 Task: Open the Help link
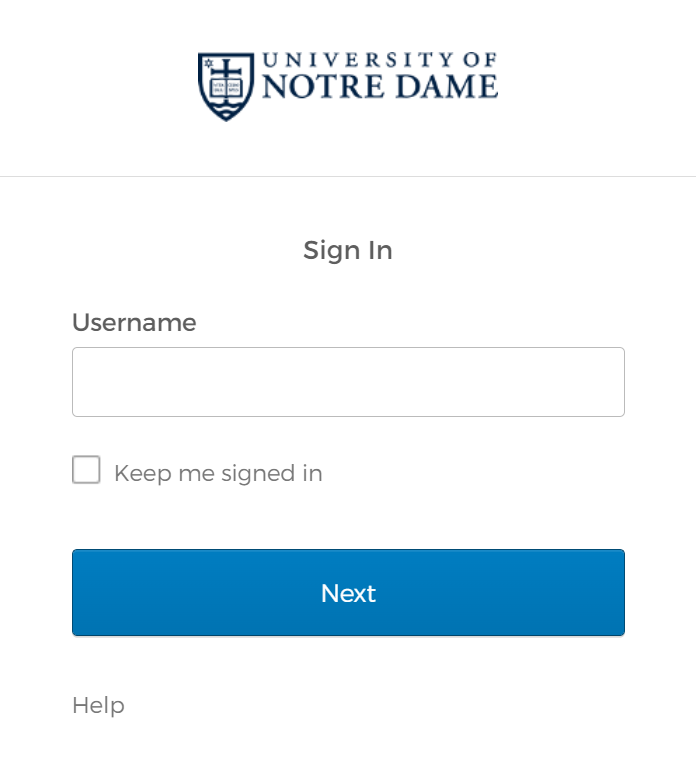coord(98,705)
